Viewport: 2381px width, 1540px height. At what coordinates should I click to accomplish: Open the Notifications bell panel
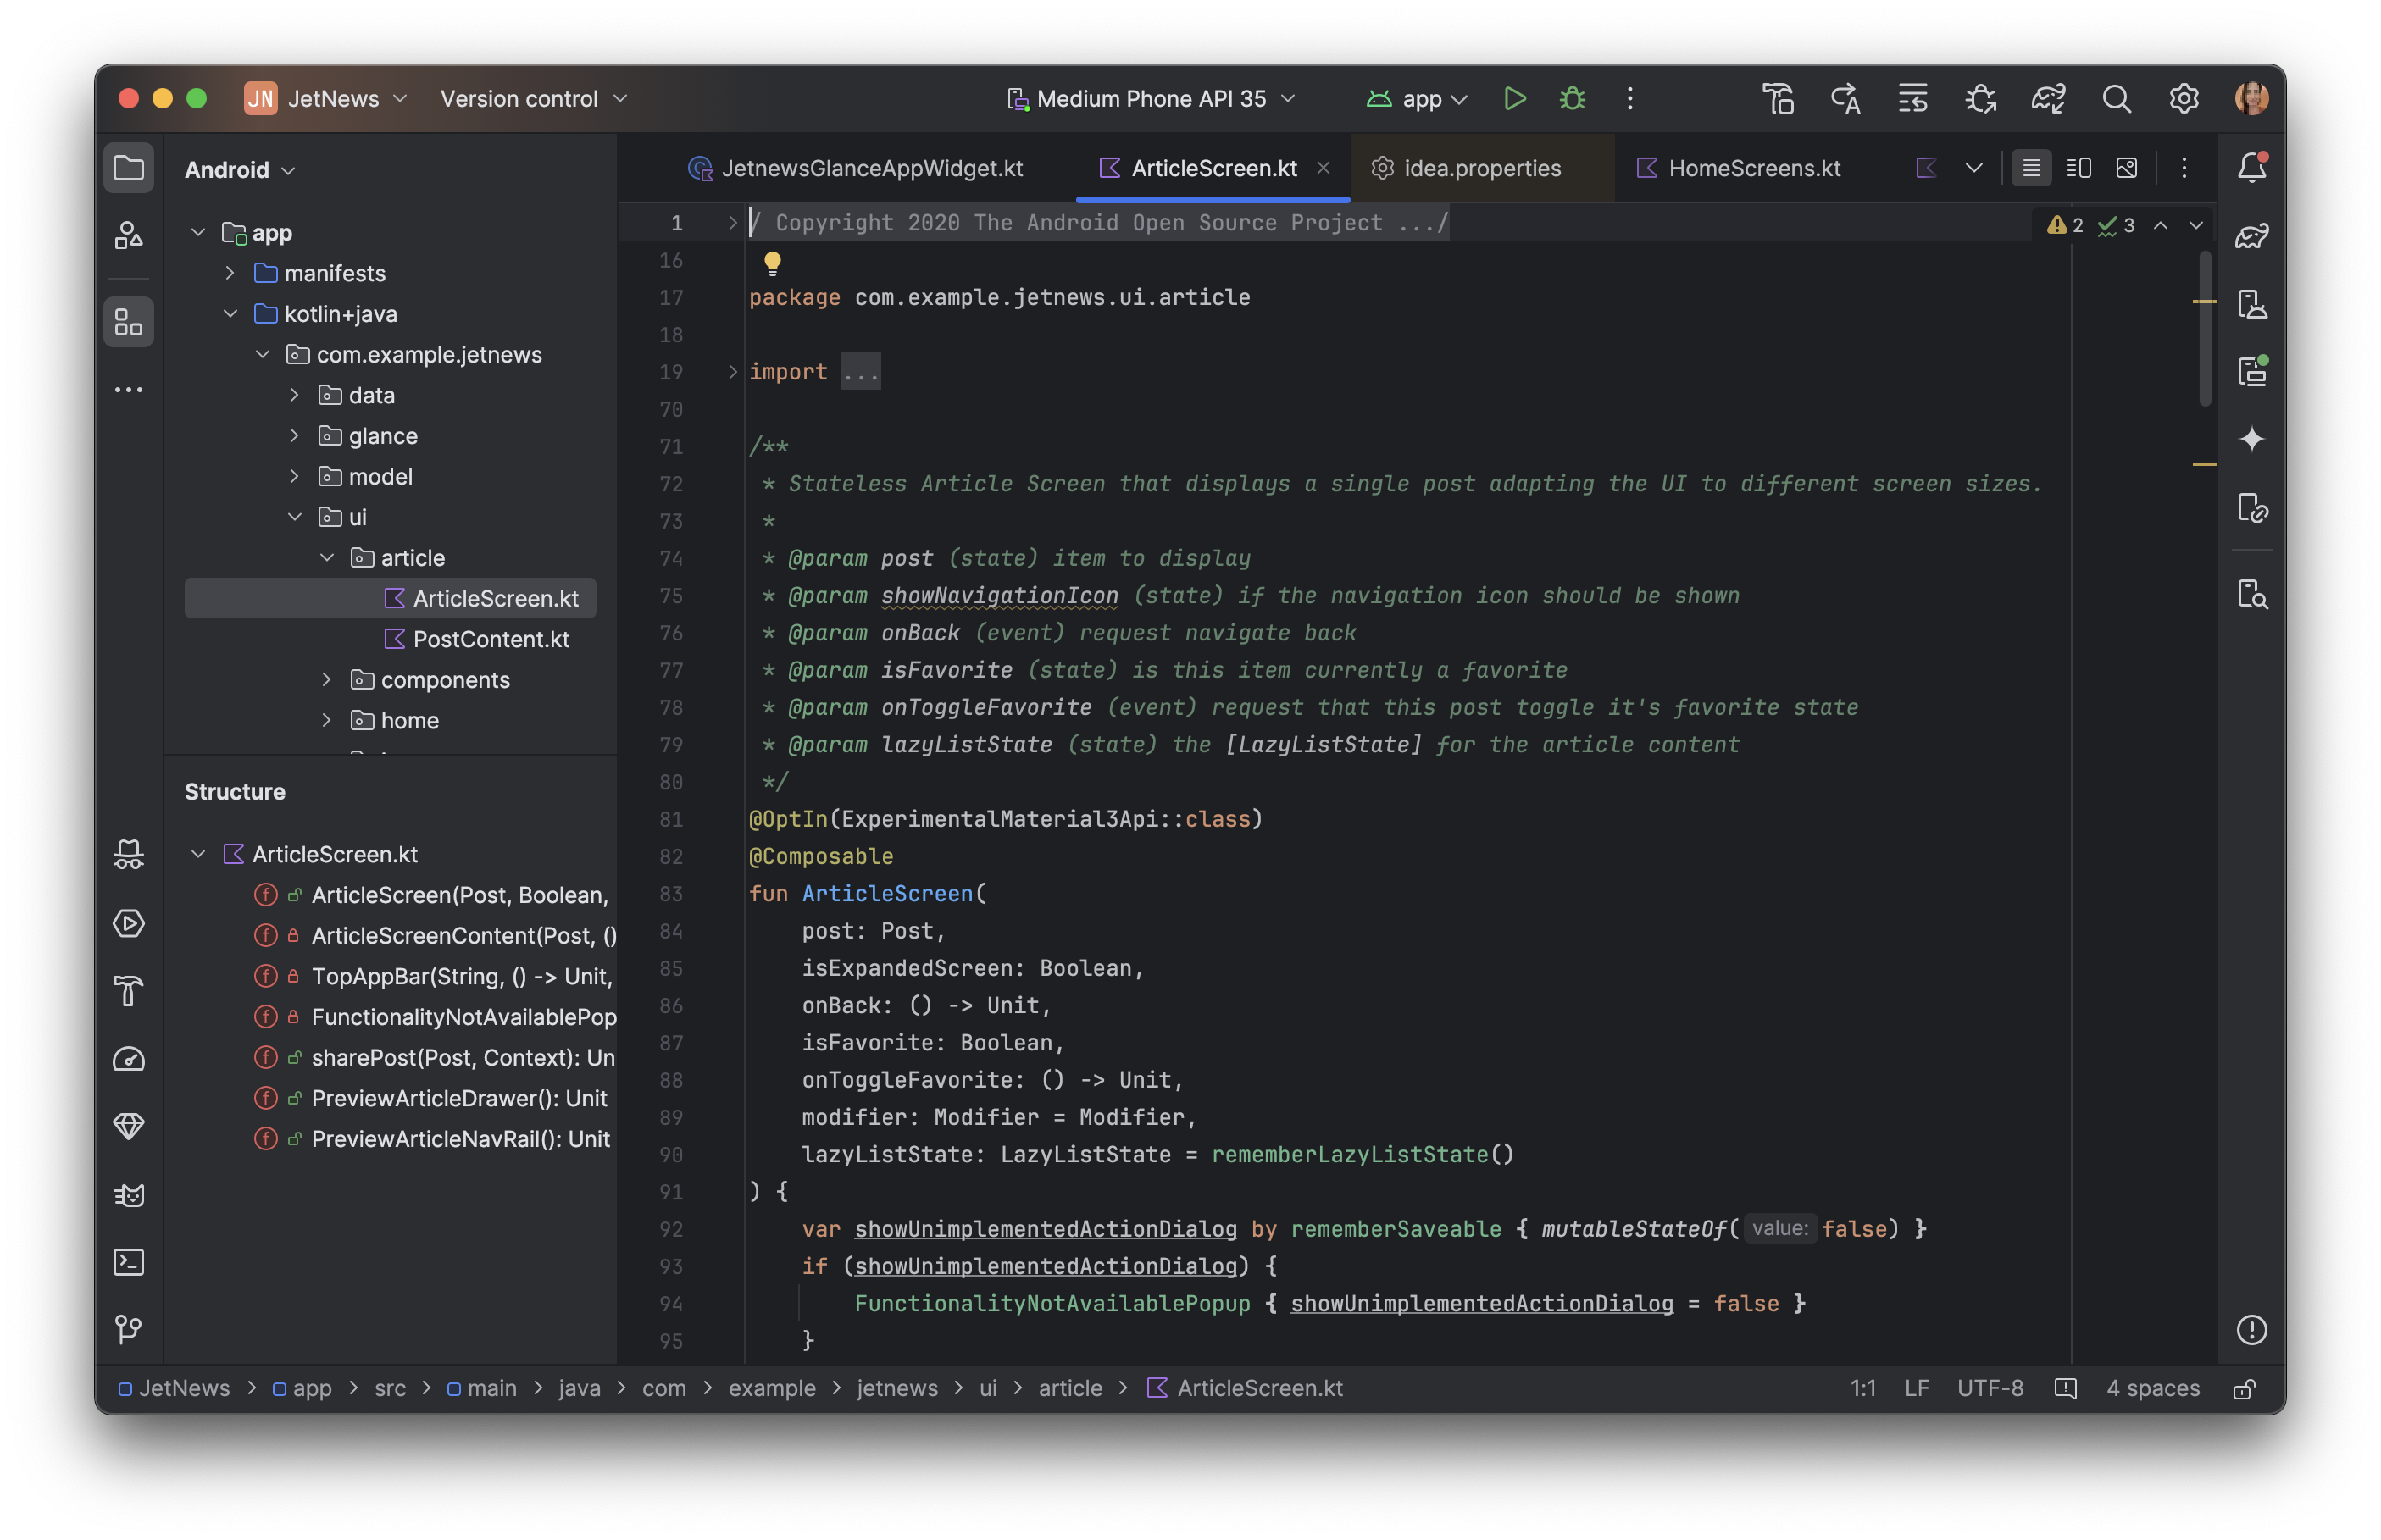pyautogui.click(x=2251, y=167)
